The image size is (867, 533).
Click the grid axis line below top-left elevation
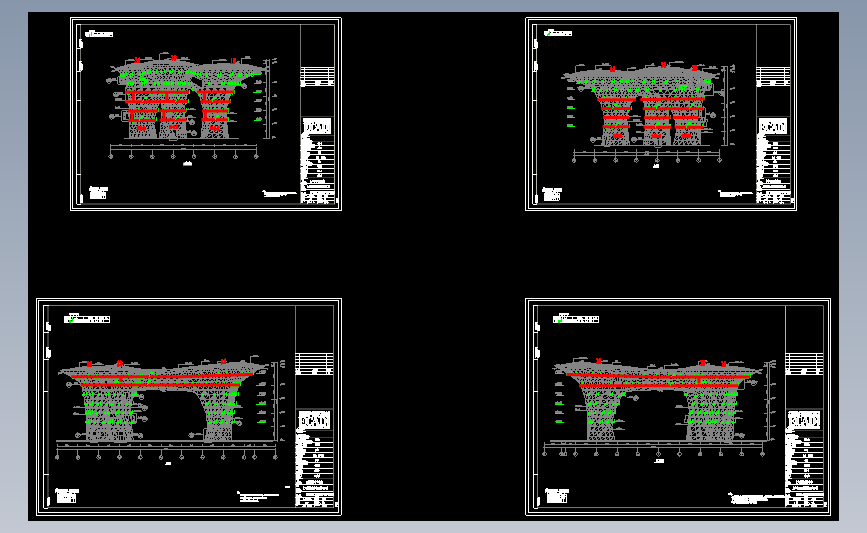tap(184, 149)
